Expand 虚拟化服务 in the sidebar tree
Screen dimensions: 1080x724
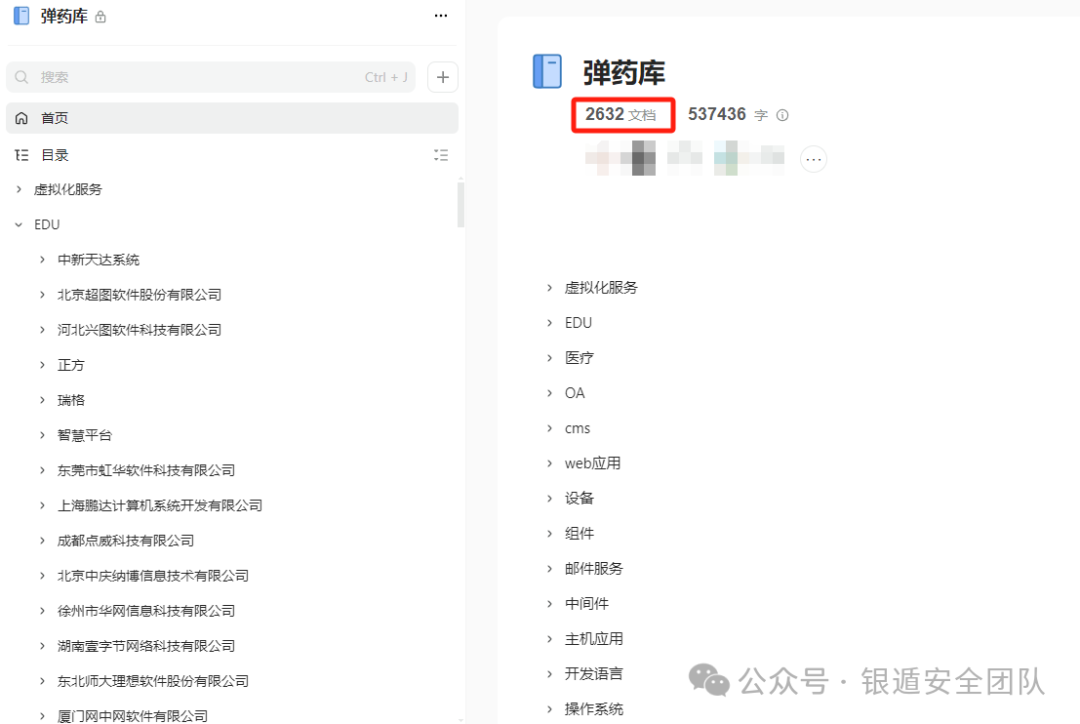[19, 189]
